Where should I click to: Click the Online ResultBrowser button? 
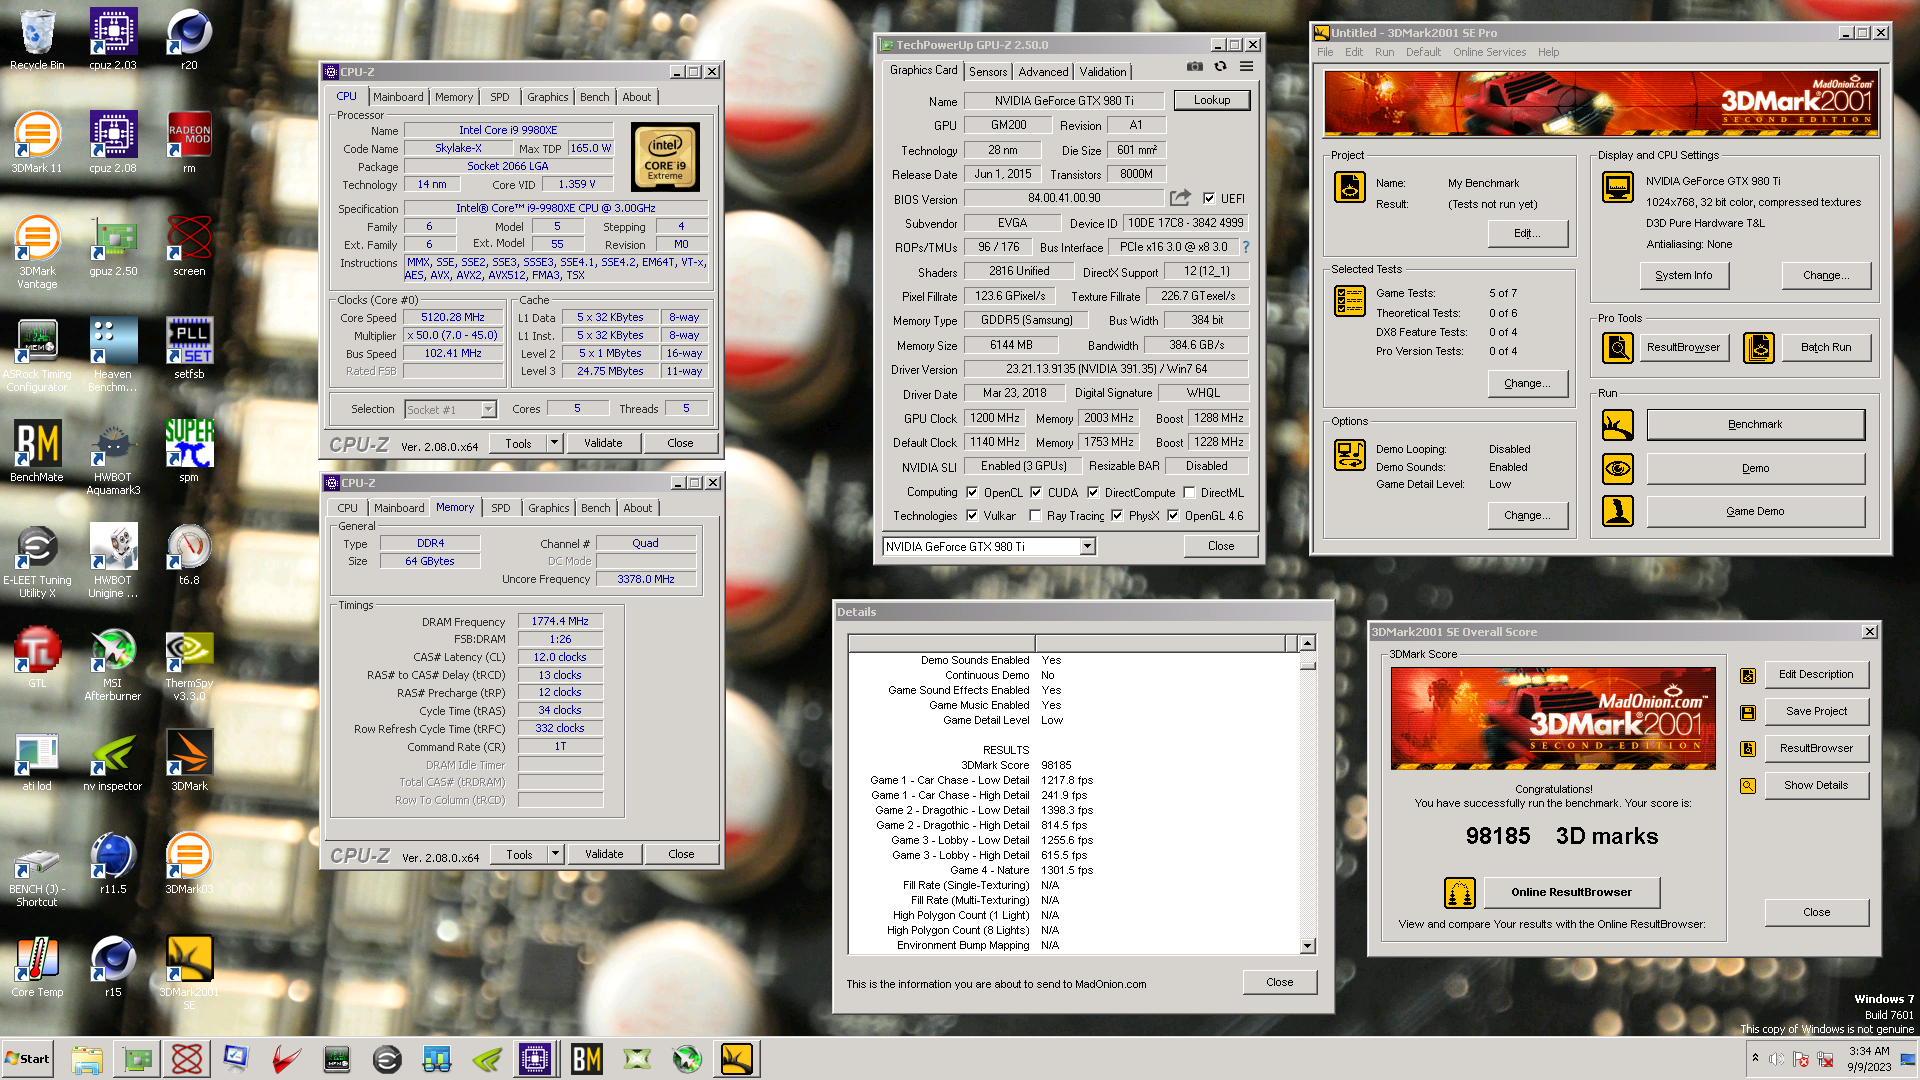coord(1571,892)
